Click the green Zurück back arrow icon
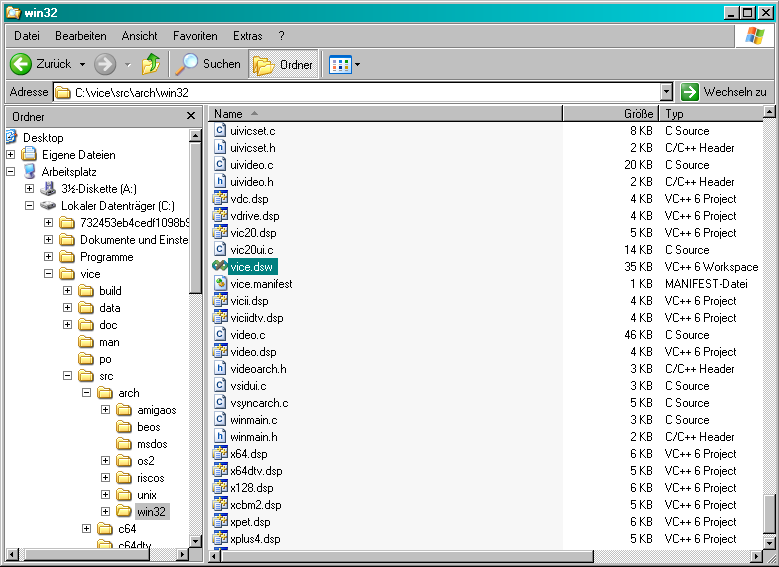This screenshot has width=779, height=567. tap(21, 64)
